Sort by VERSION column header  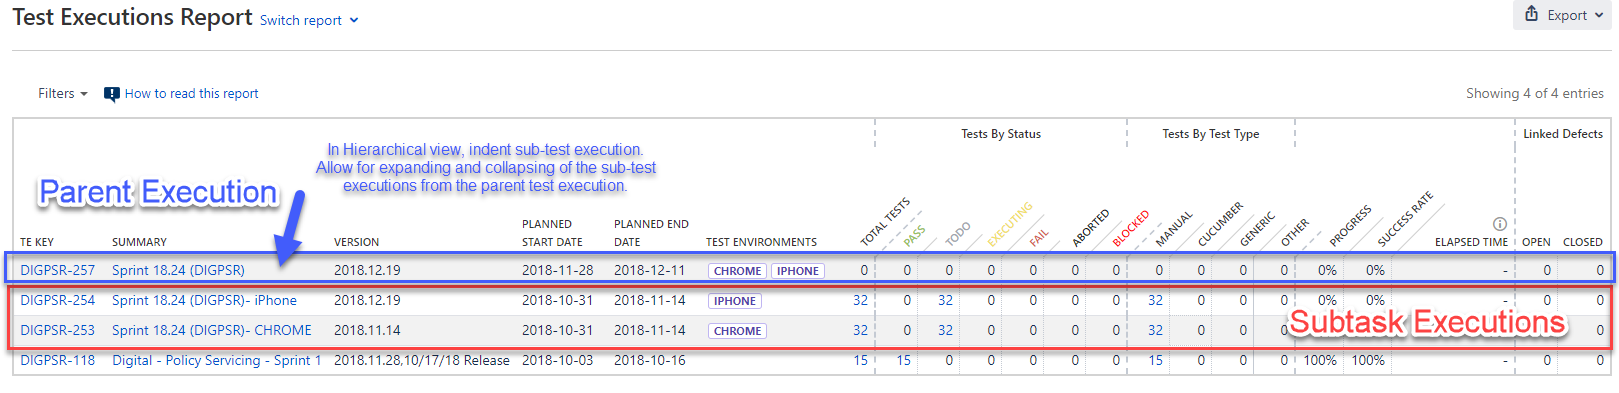[x=356, y=242]
